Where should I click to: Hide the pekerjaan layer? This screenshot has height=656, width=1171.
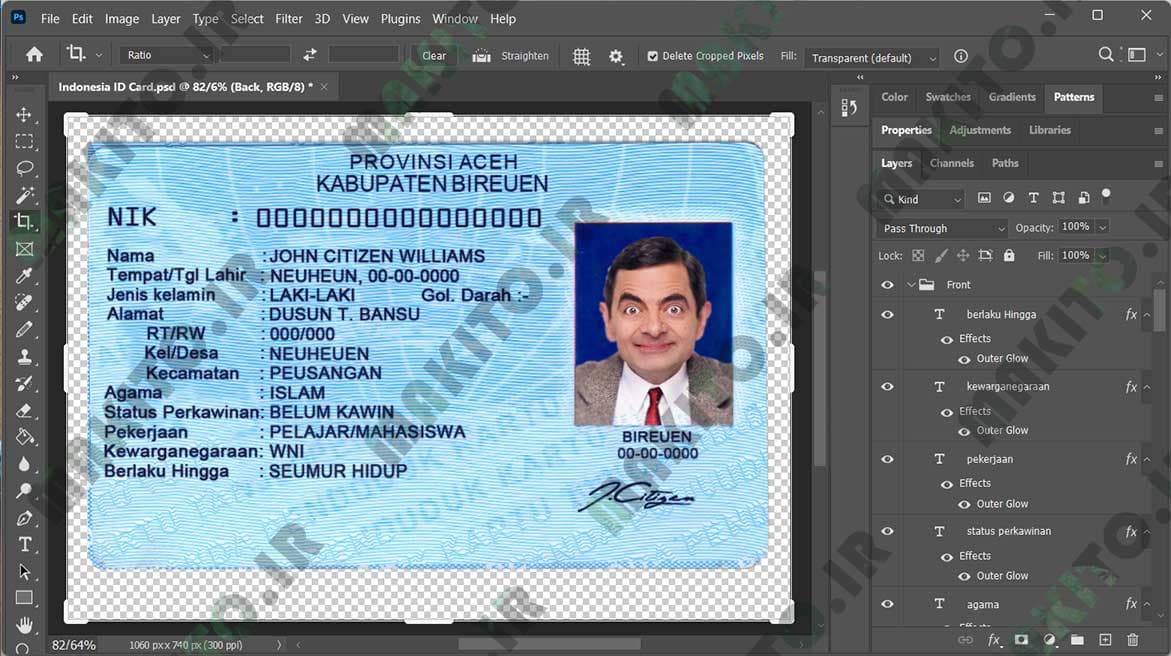(887, 459)
